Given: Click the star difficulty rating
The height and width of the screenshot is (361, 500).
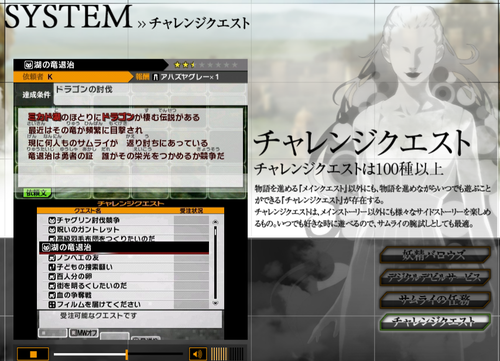Looking at the screenshot, I should pos(205,65).
